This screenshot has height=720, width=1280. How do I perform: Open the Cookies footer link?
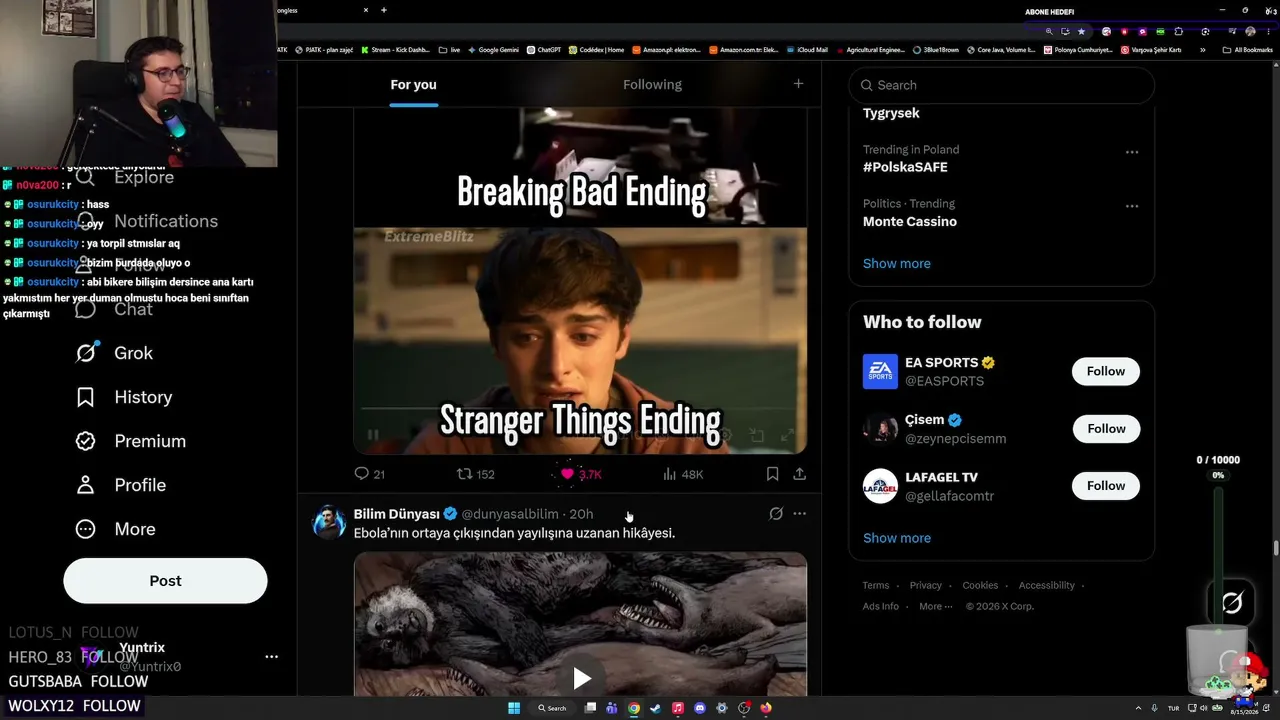(980, 585)
